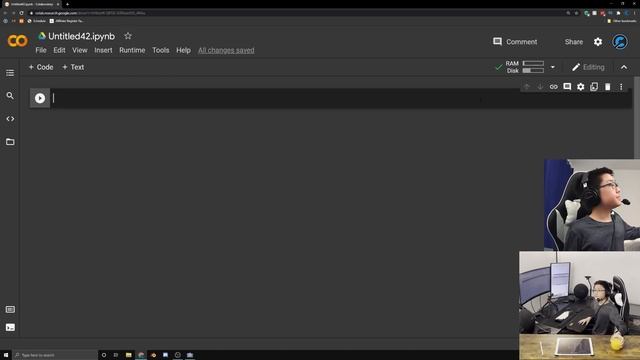This screenshot has height=360, width=640.
Task: Open Other bookmarks folder
Action: (x=621, y=21)
